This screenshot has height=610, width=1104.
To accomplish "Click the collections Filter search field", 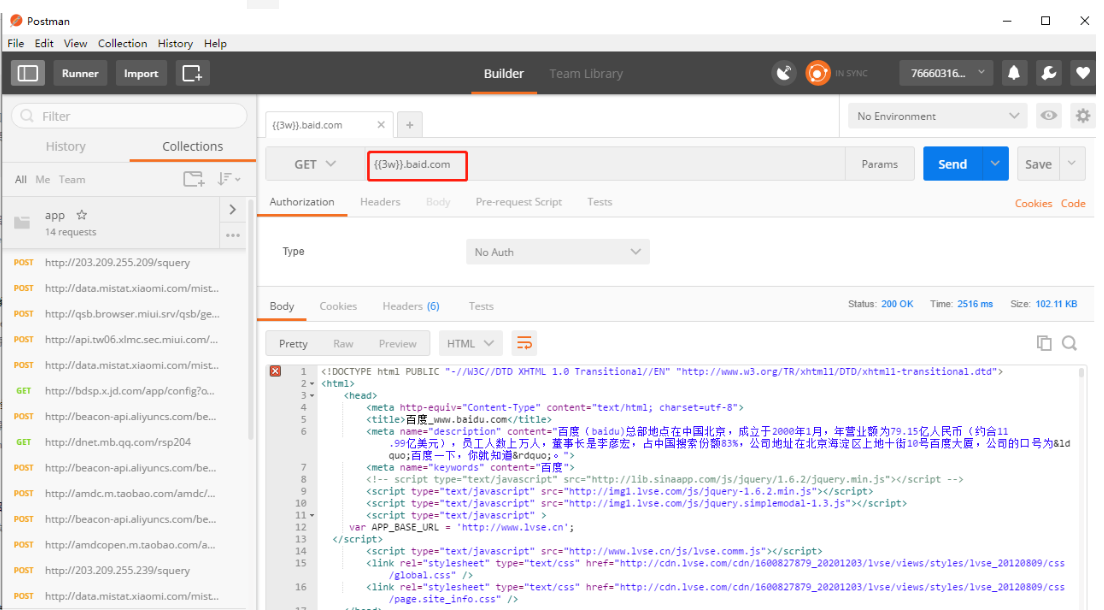I will pos(130,116).
